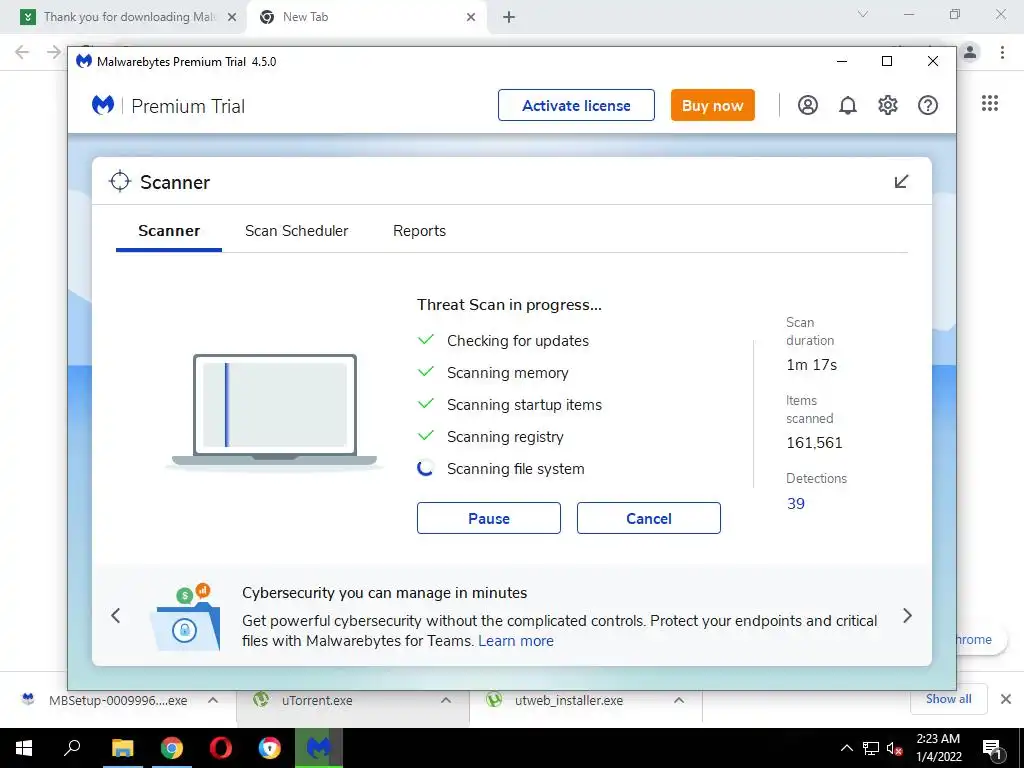
Task: Expand utweb_installer.exe download options chevron
Action: (679, 700)
